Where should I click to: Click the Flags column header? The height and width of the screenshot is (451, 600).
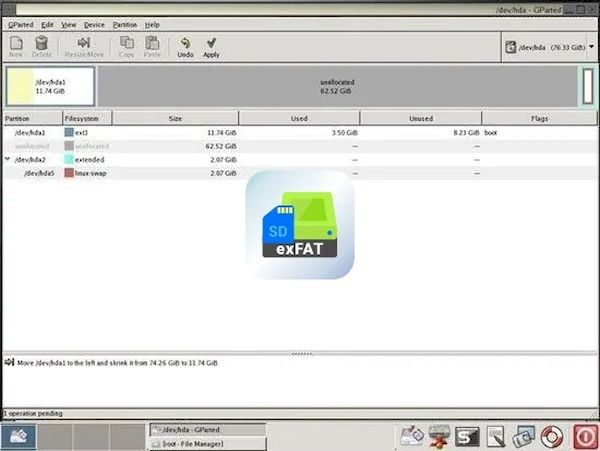pyautogui.click(x=540, y=119)
